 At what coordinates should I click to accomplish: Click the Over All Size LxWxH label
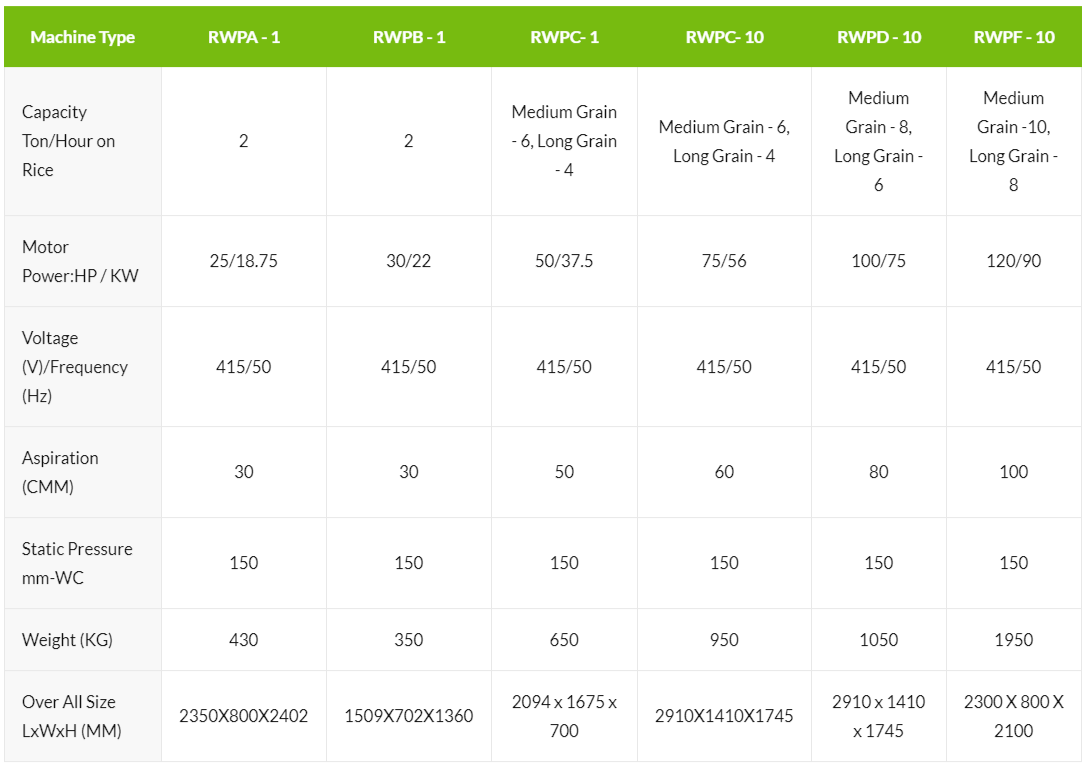point(72,716)
